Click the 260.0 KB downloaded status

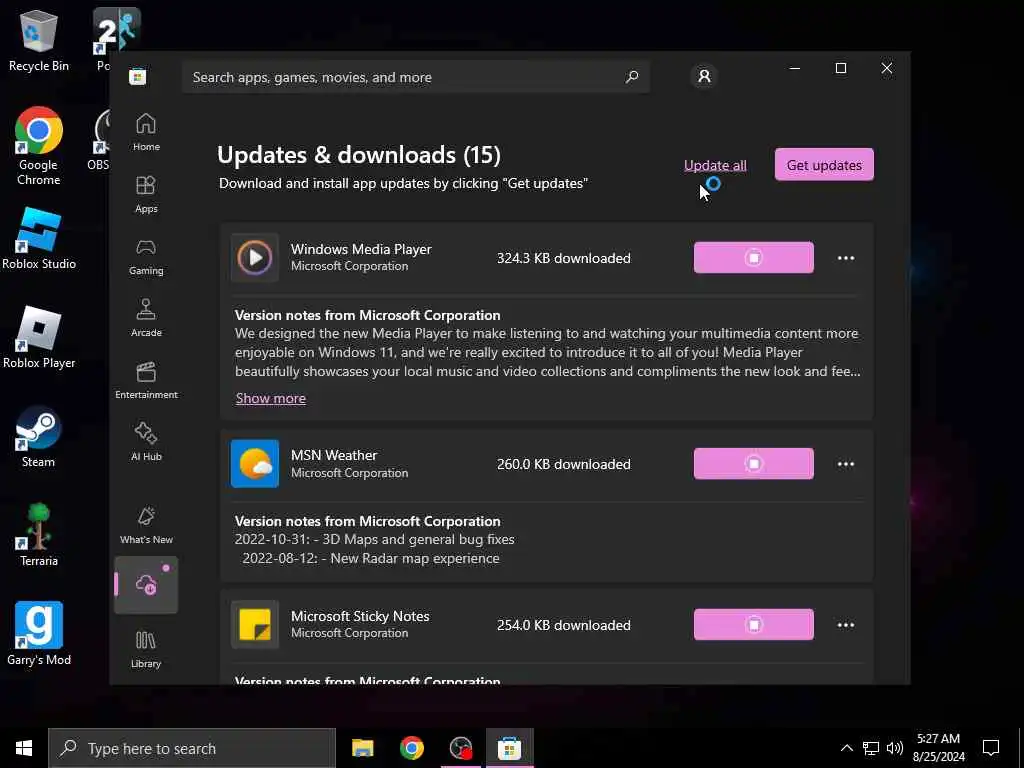tap(564, 464)
